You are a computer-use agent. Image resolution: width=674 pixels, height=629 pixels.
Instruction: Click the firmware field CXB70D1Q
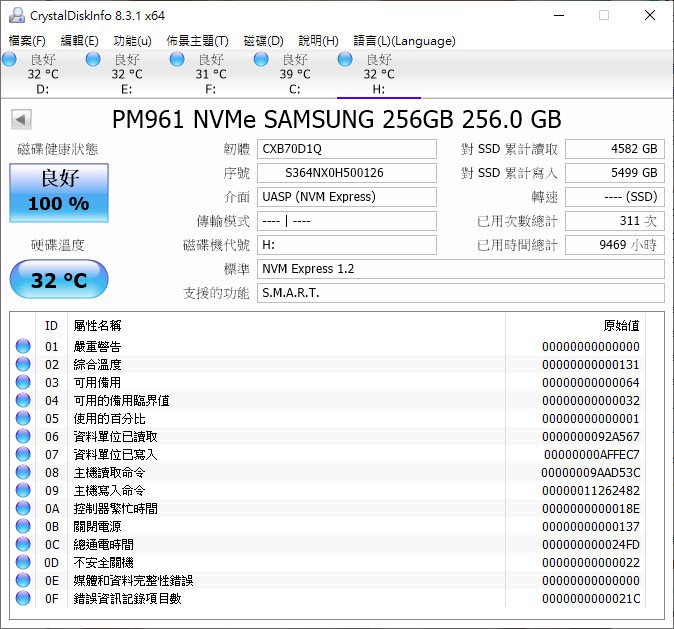click(347, 149)
